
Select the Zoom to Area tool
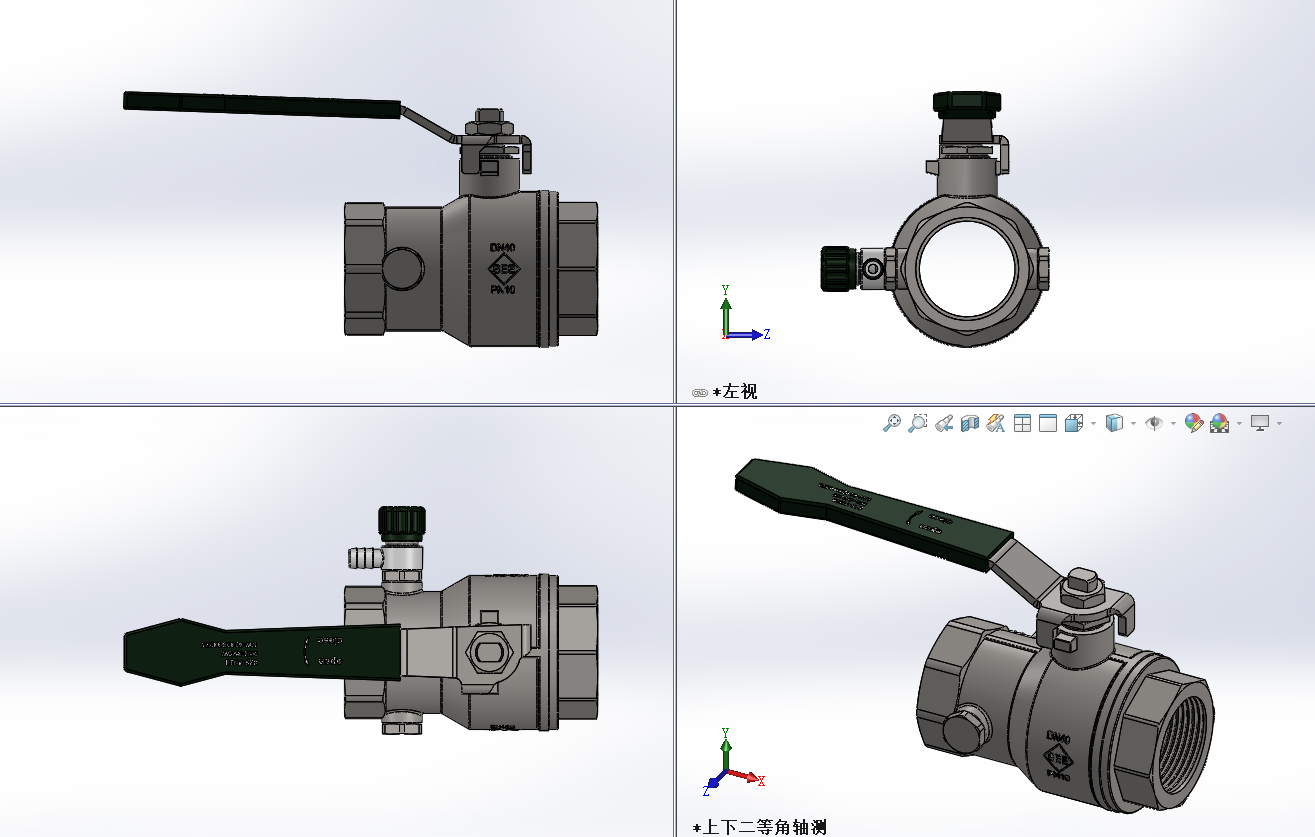(x=917, y=423)
